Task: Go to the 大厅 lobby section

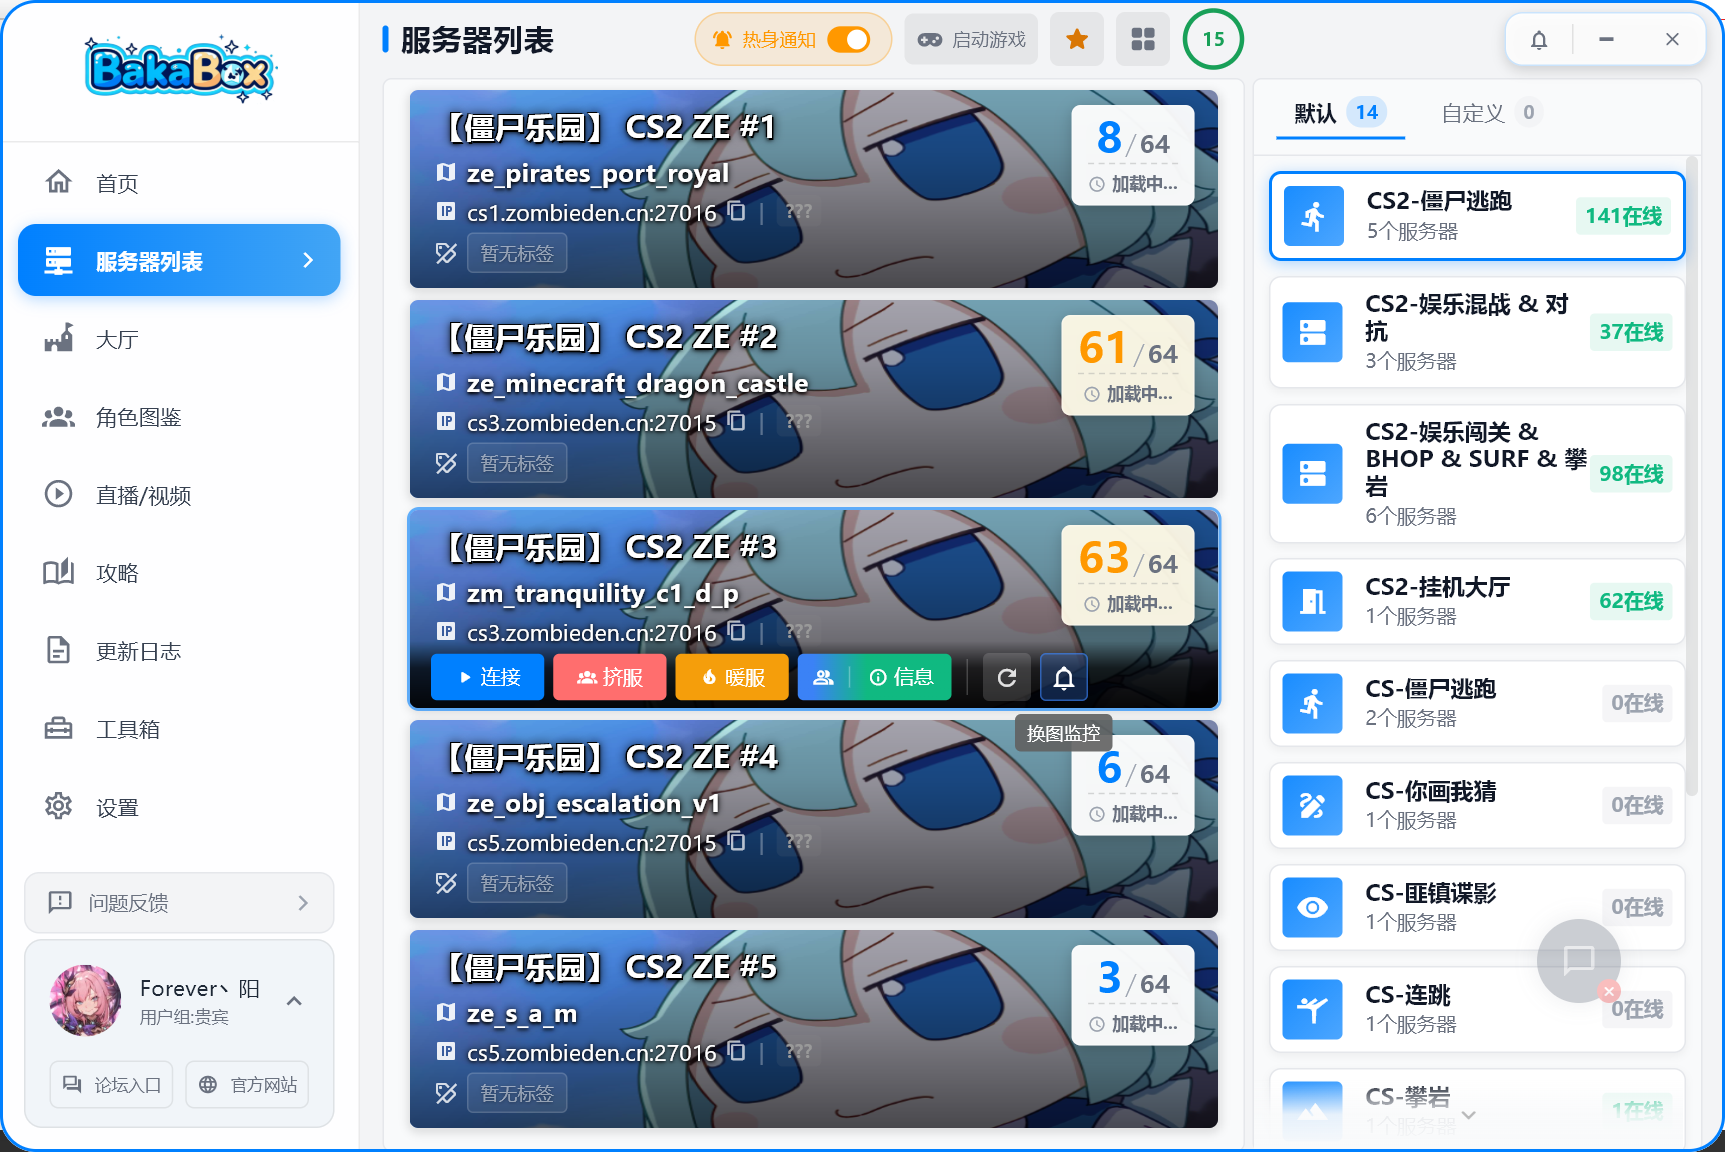Action: [x=179, y=339]
